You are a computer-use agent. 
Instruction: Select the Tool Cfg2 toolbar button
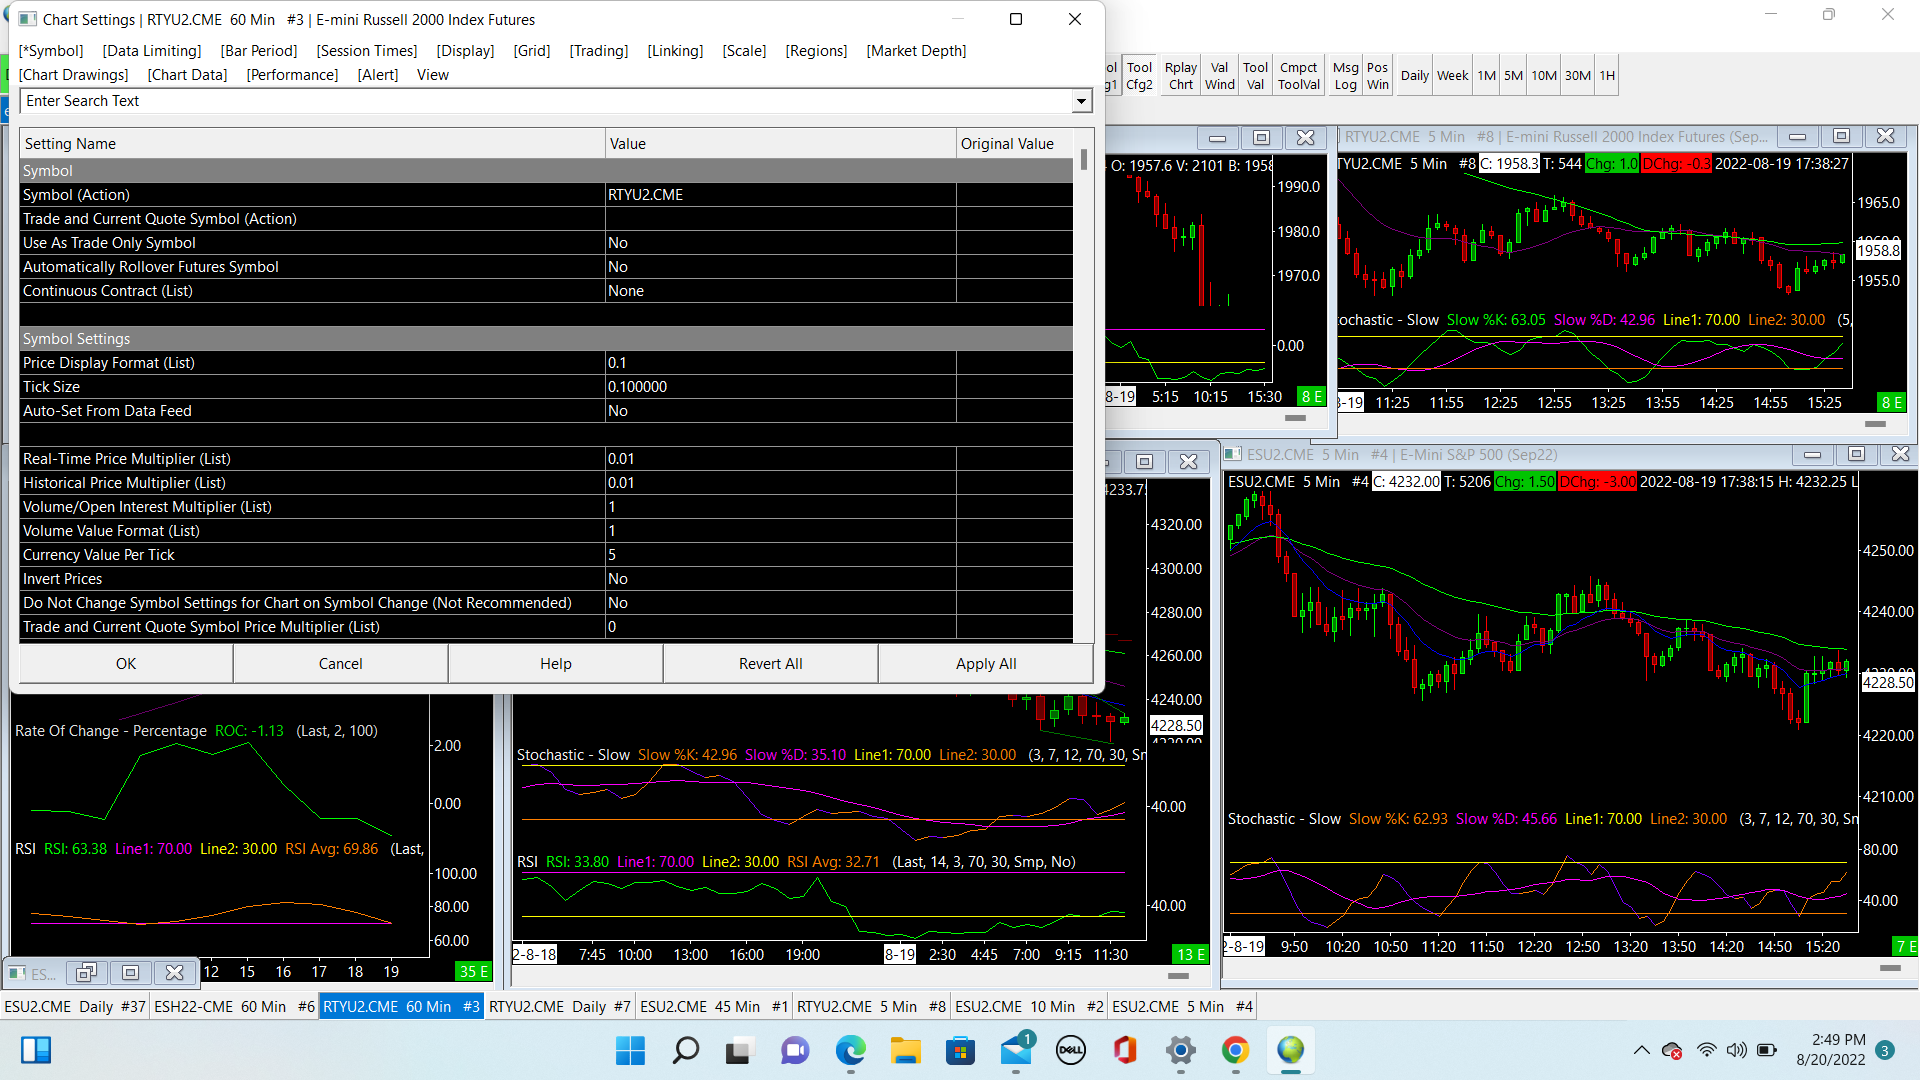(1139, 76)
